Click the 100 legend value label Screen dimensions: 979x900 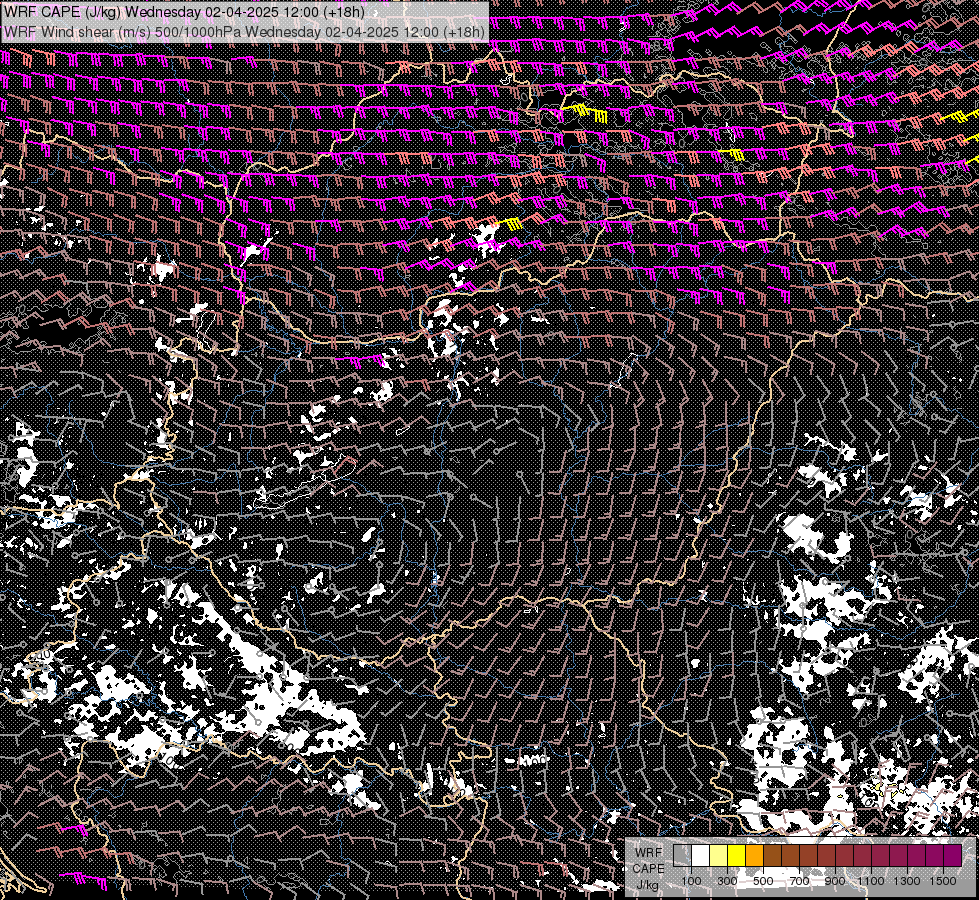691,881
